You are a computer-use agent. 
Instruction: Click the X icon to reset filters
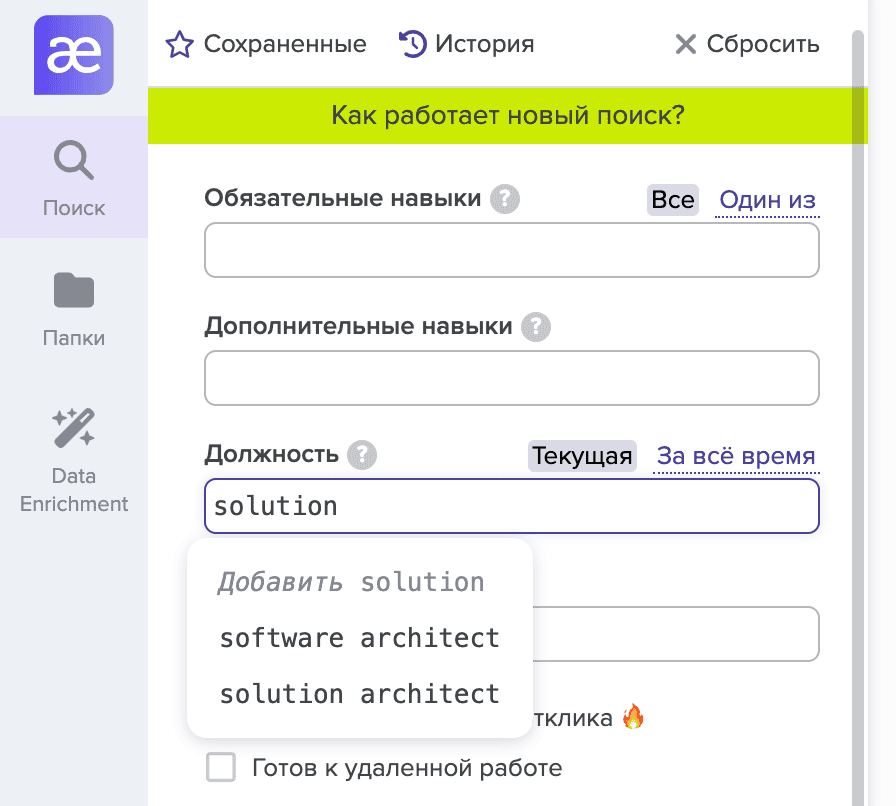[685, 44]
